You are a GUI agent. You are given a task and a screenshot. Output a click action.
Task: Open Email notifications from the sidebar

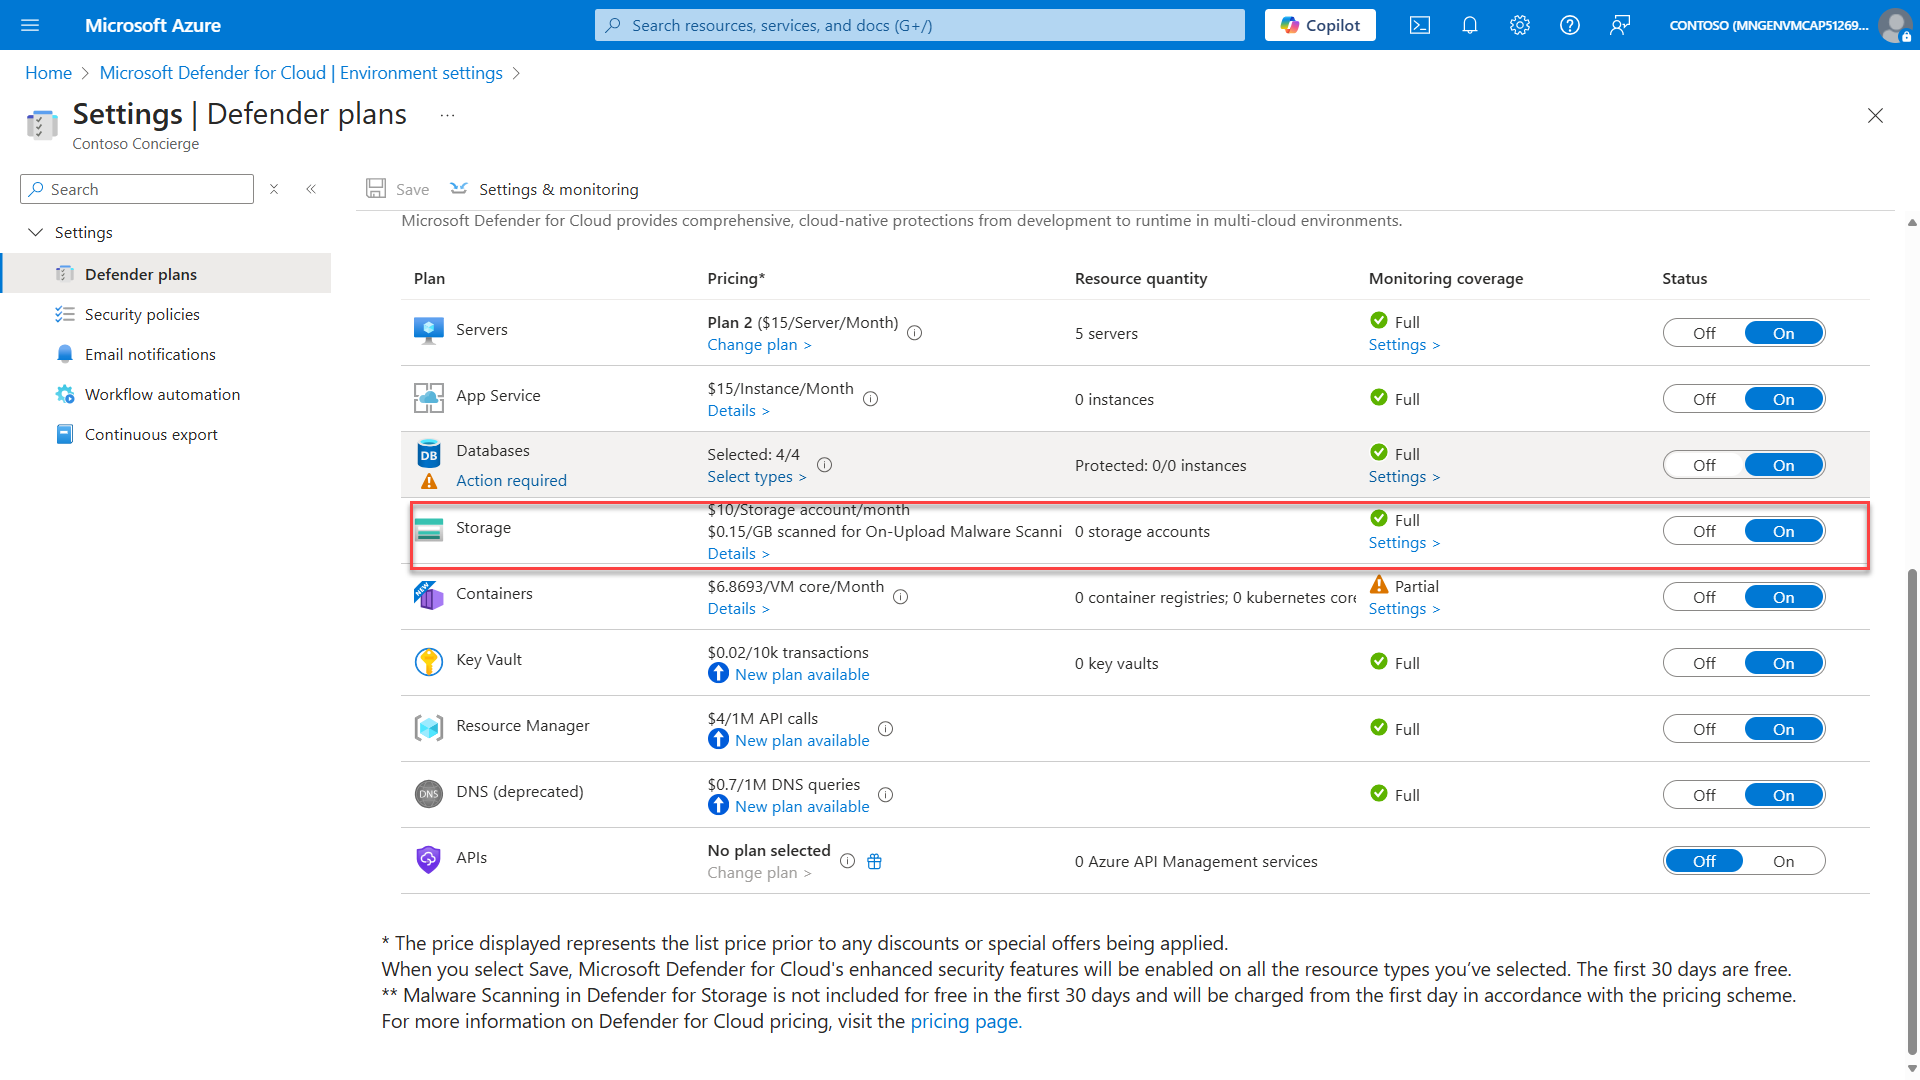point(150,353)
